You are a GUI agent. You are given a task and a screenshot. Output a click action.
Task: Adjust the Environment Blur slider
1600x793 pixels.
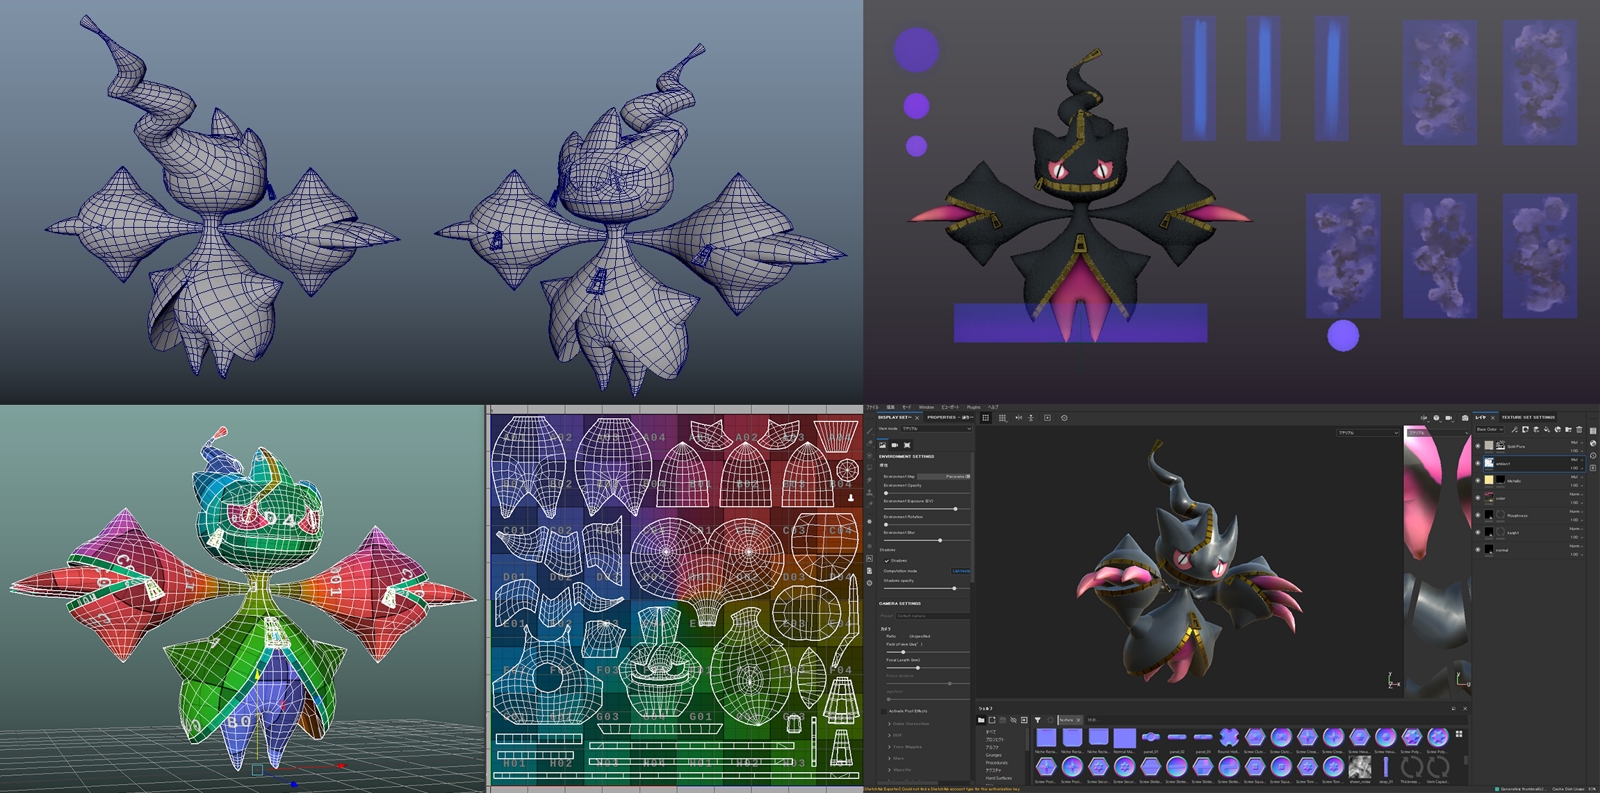[927, 540]
